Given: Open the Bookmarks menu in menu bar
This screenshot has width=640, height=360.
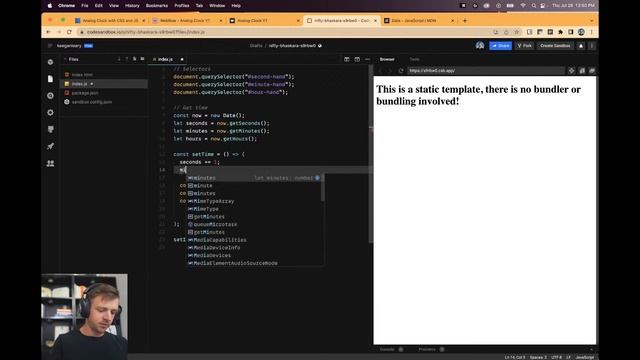Looking at the screenshot, I should [x=157, y=6].
